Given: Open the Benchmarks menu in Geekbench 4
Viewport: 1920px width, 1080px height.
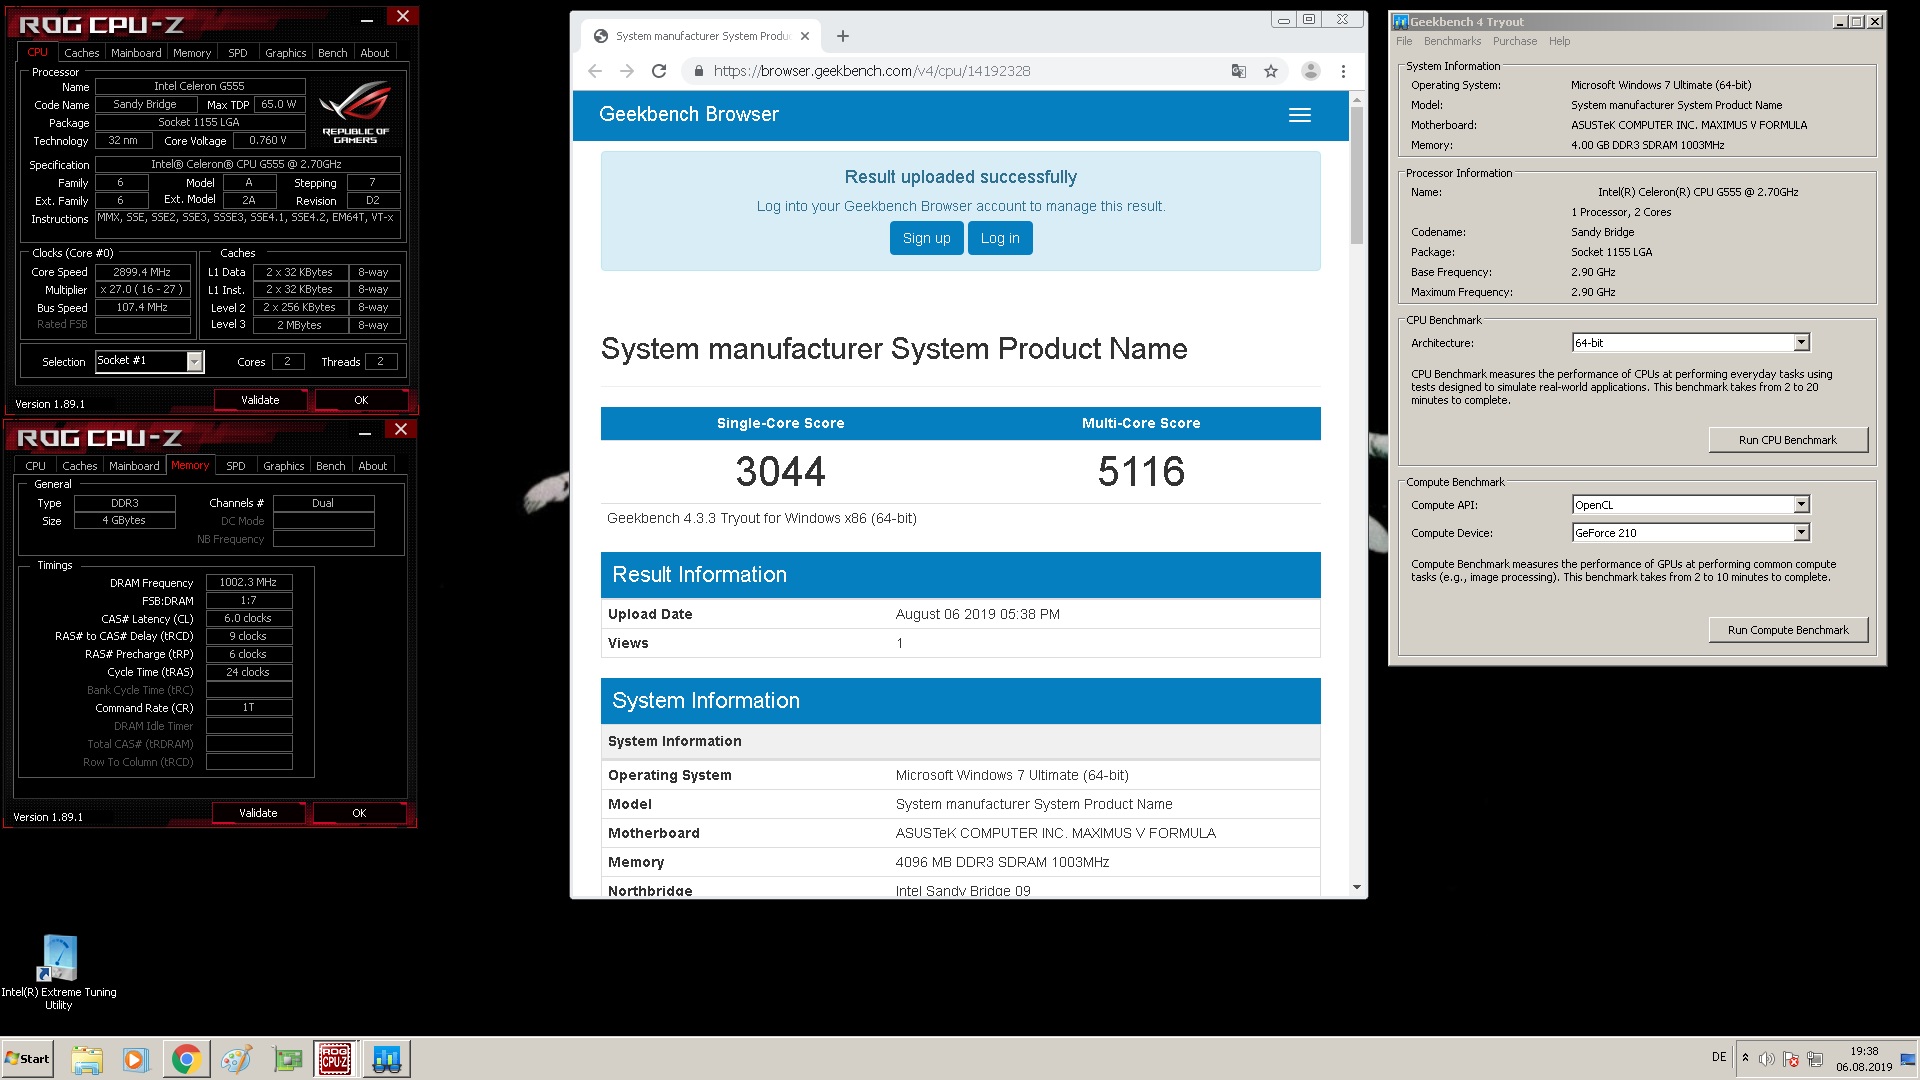Looking at the screenshot, I should click(1452, 41).
